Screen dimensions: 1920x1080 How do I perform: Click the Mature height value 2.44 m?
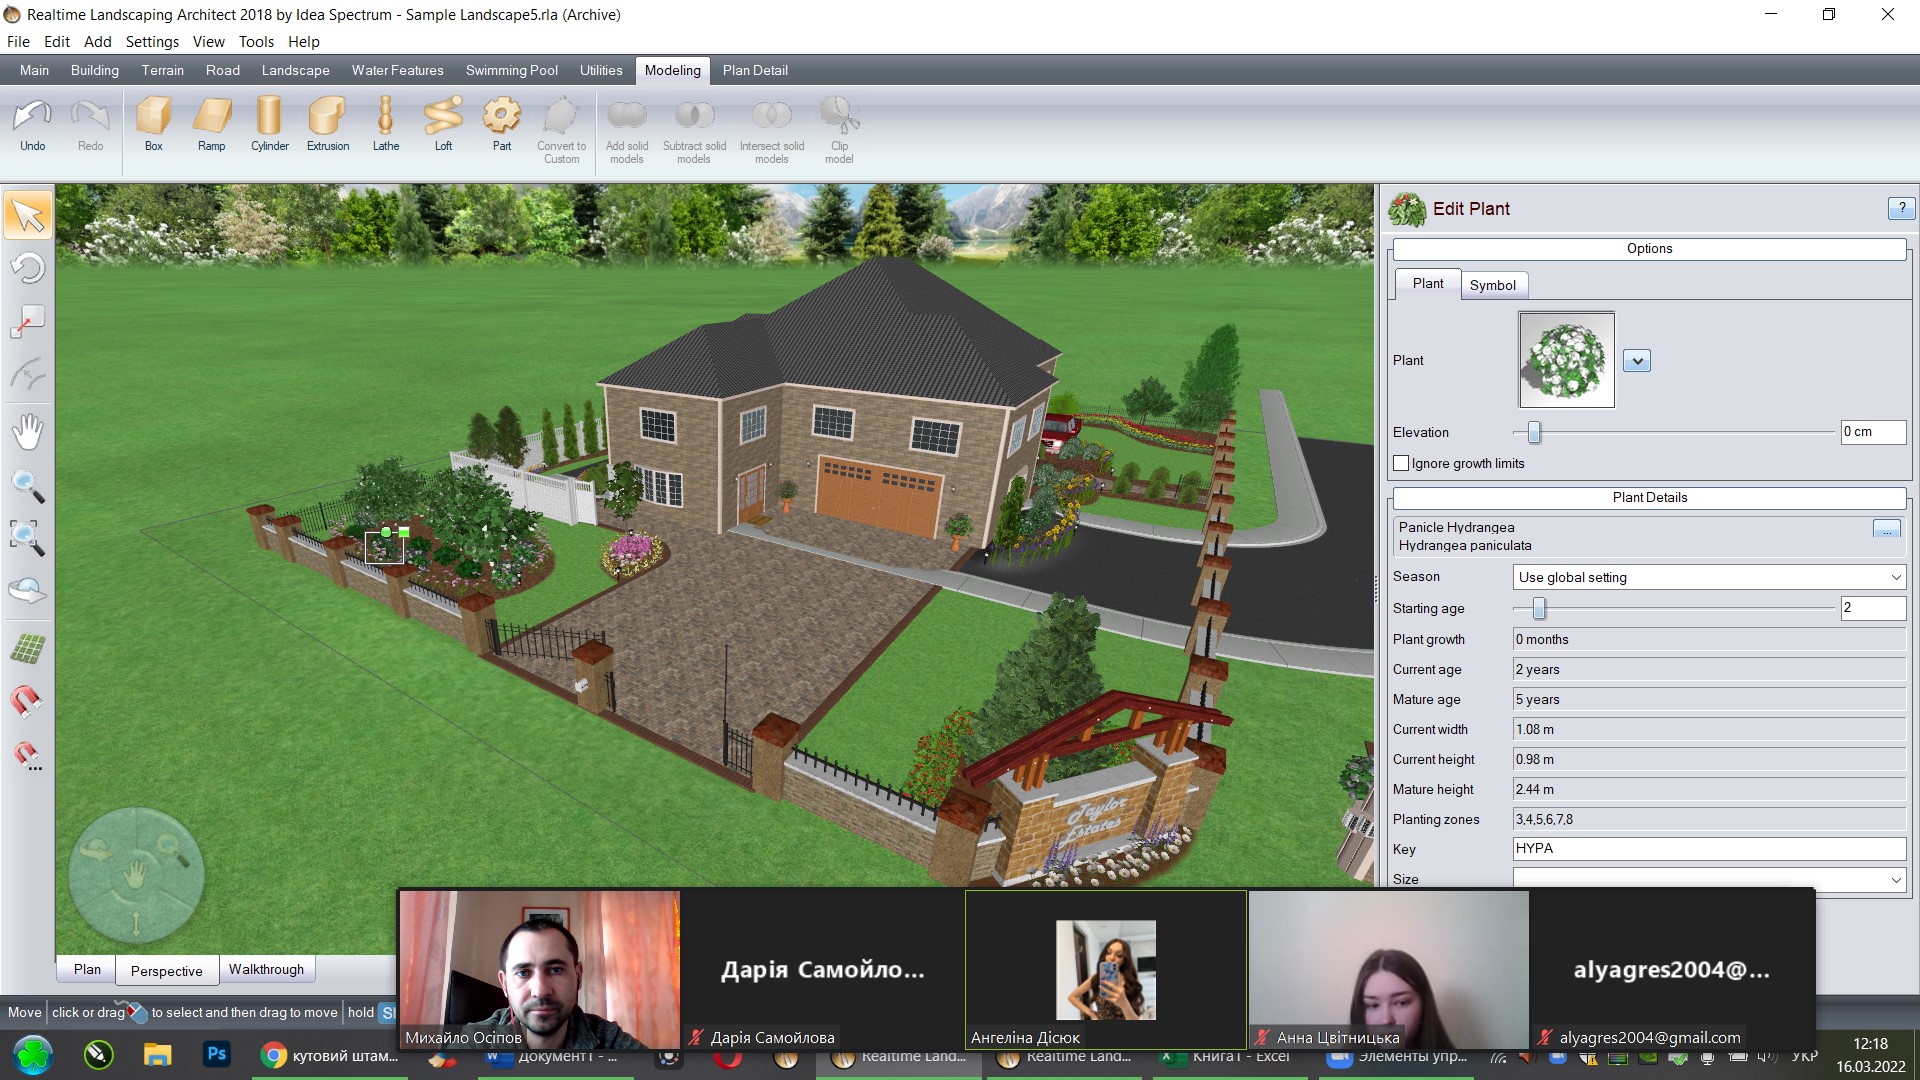pos(1709,789)
